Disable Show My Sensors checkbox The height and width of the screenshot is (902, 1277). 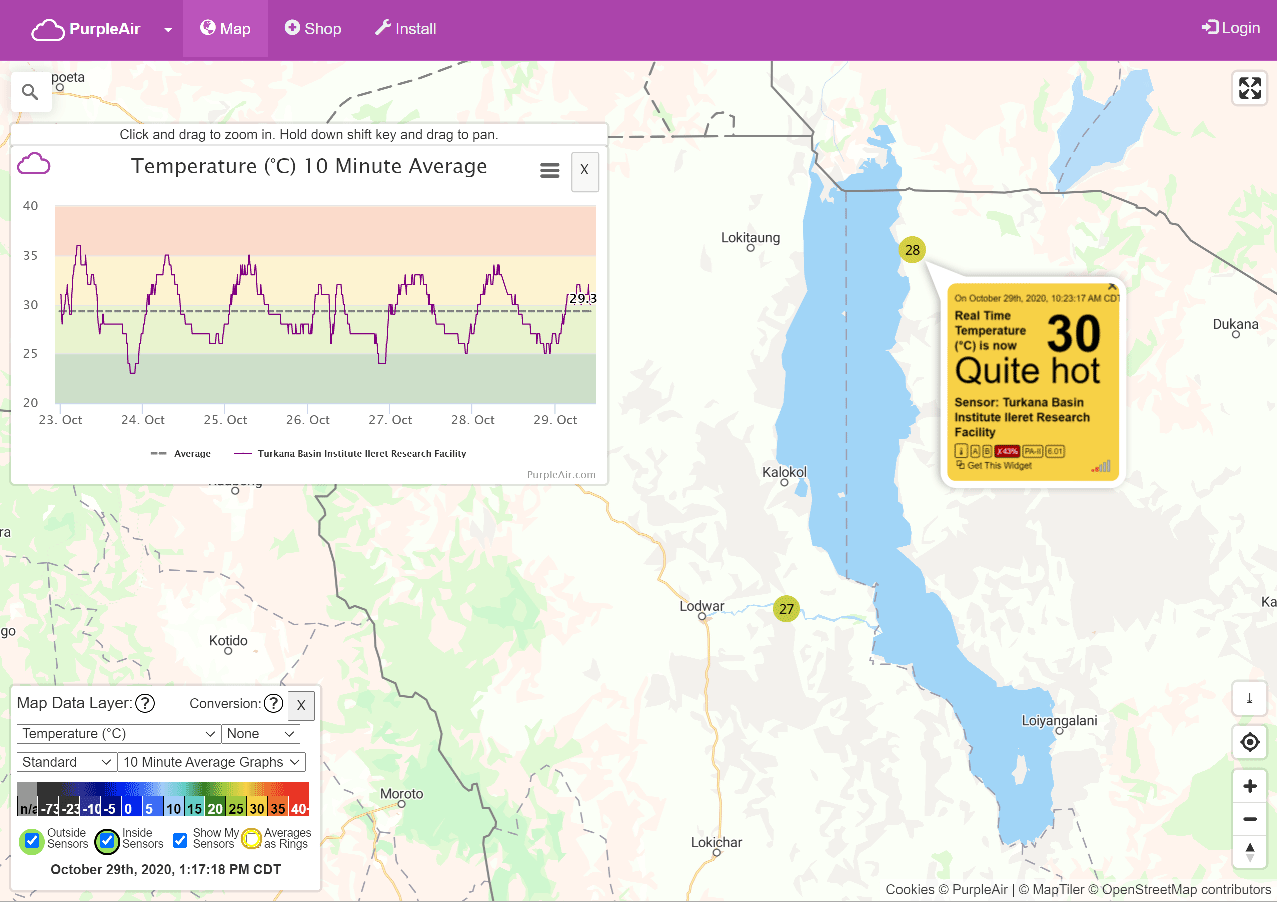[180, 840]
